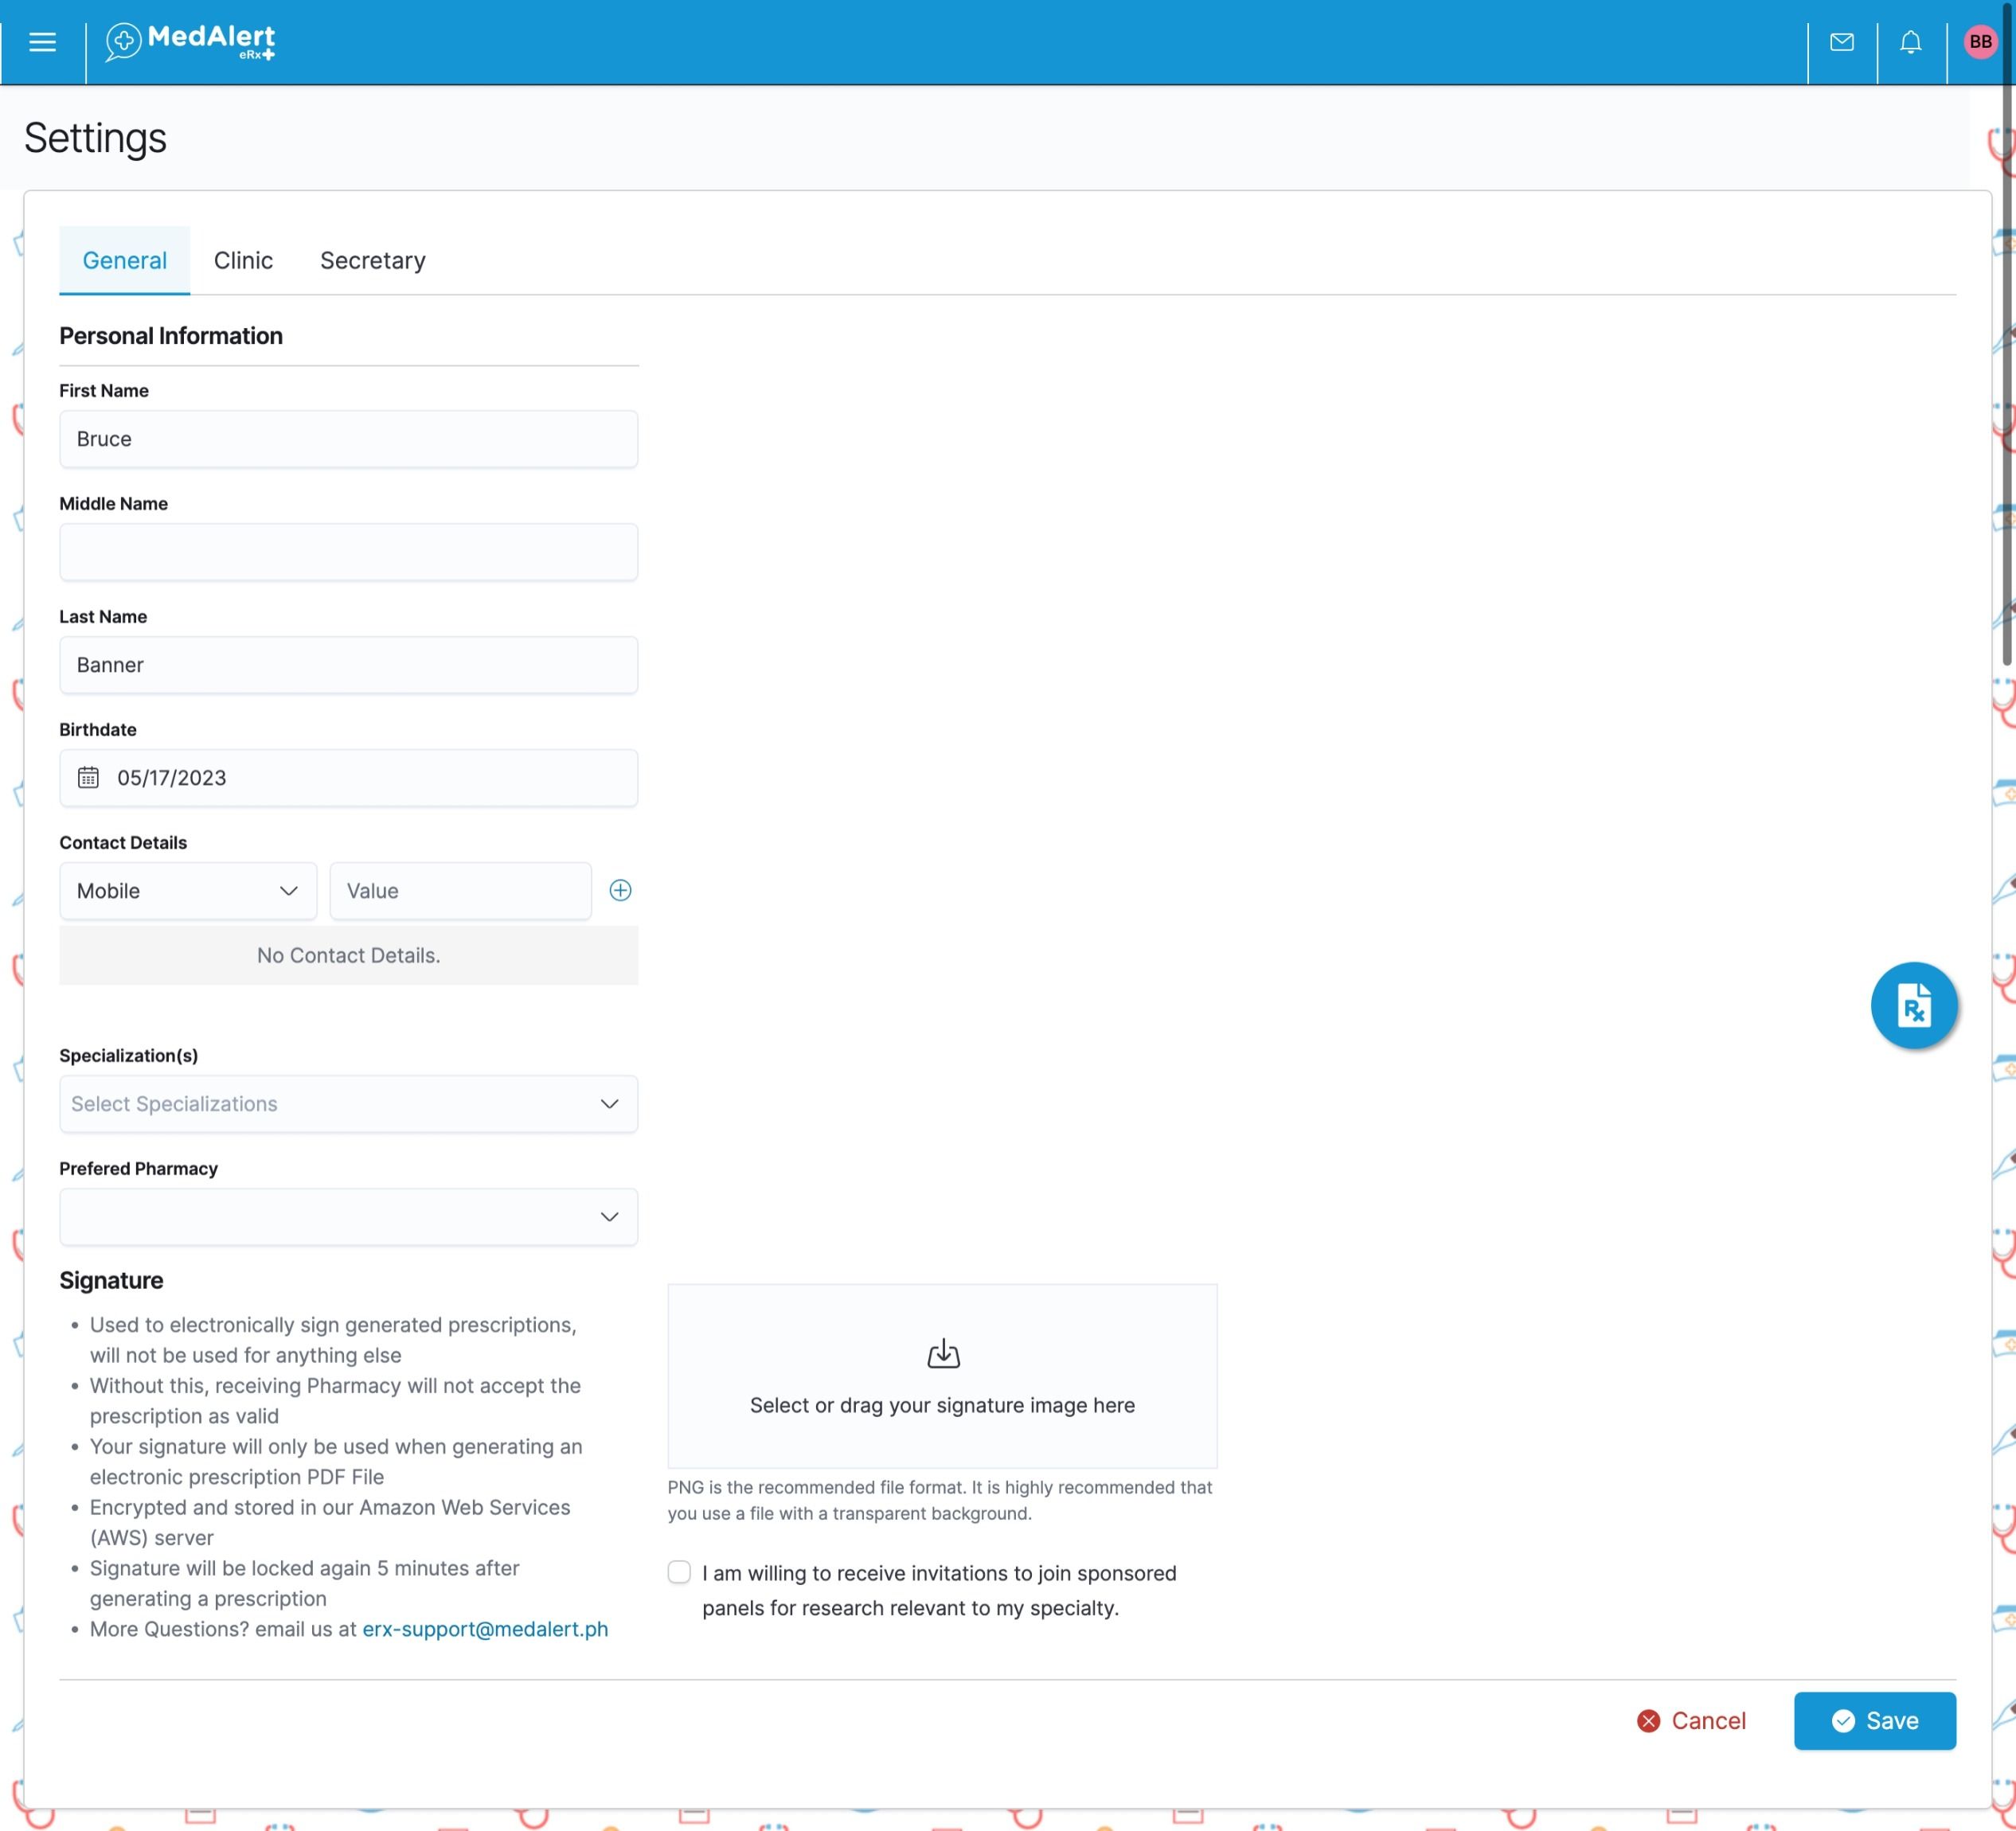Click the MedAlert eRx logo
Image resolution: width=2016 pixels, height=1831 pixels.
coord(190,42)
